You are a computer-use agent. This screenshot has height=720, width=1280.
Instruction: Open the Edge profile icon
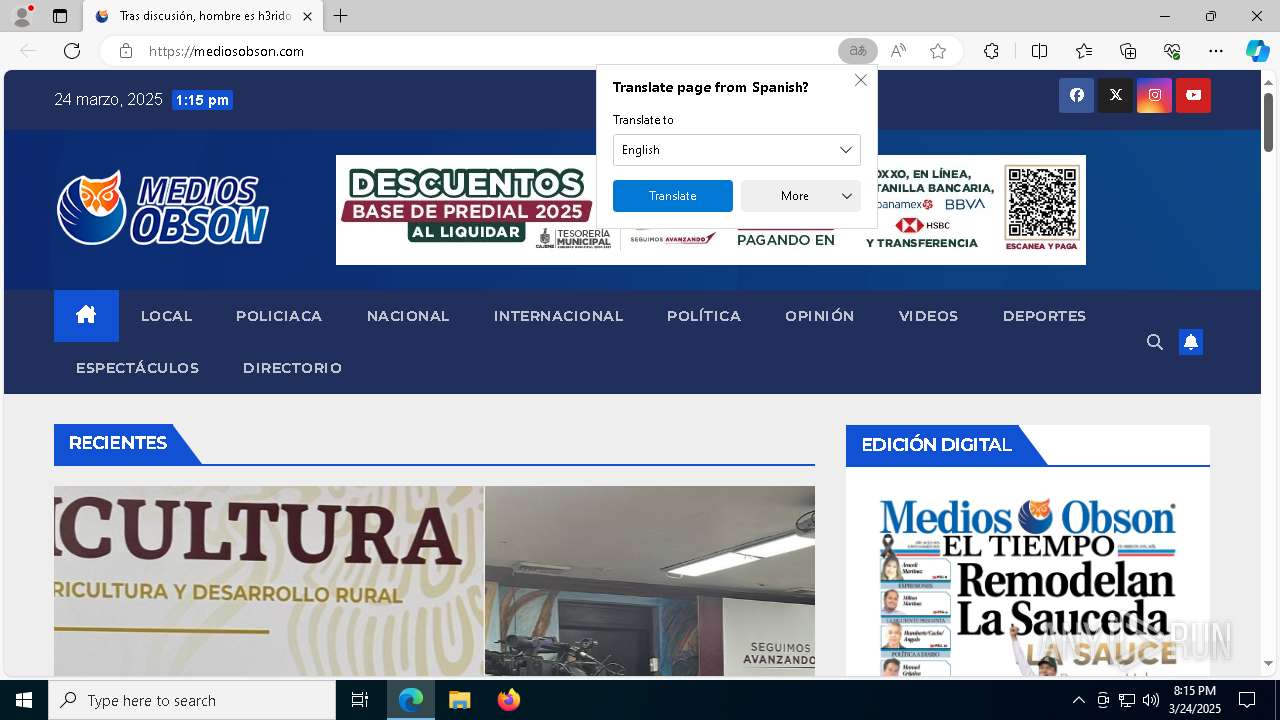pyautogui.click(x=22, y=16)
